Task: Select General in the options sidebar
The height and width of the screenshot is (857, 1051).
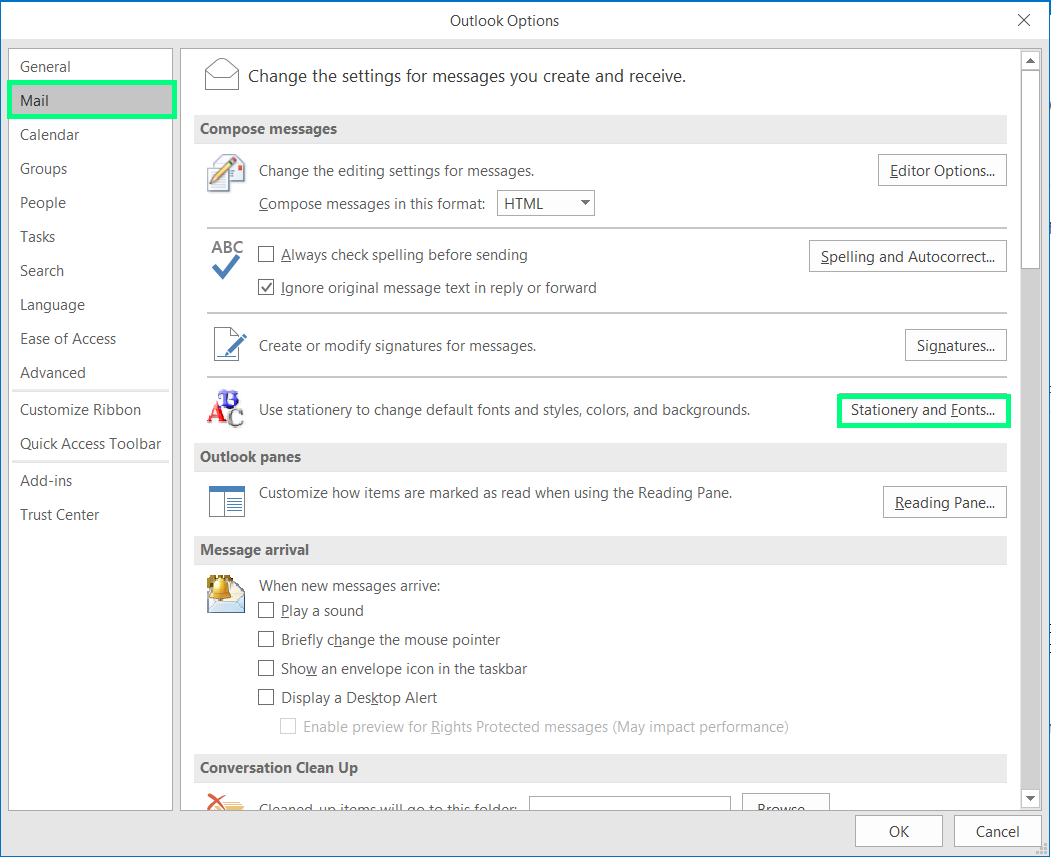Action: 90,66
